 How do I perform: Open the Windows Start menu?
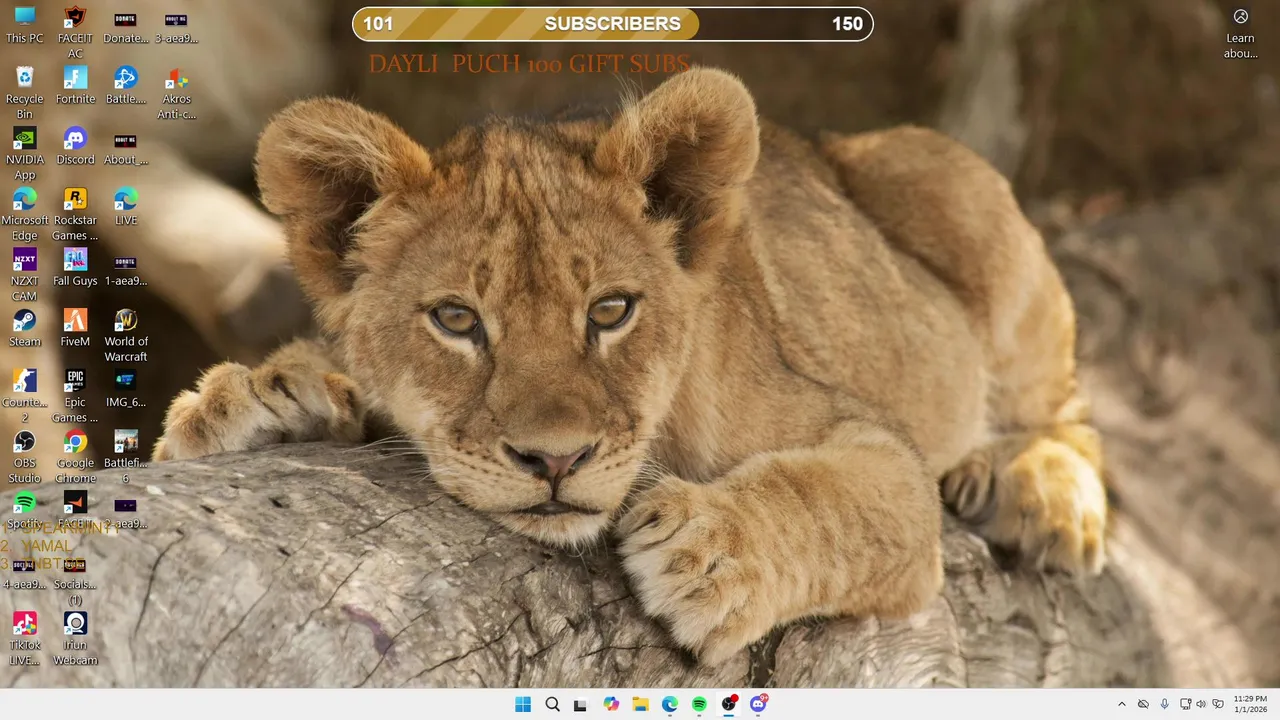coord(523,704)
